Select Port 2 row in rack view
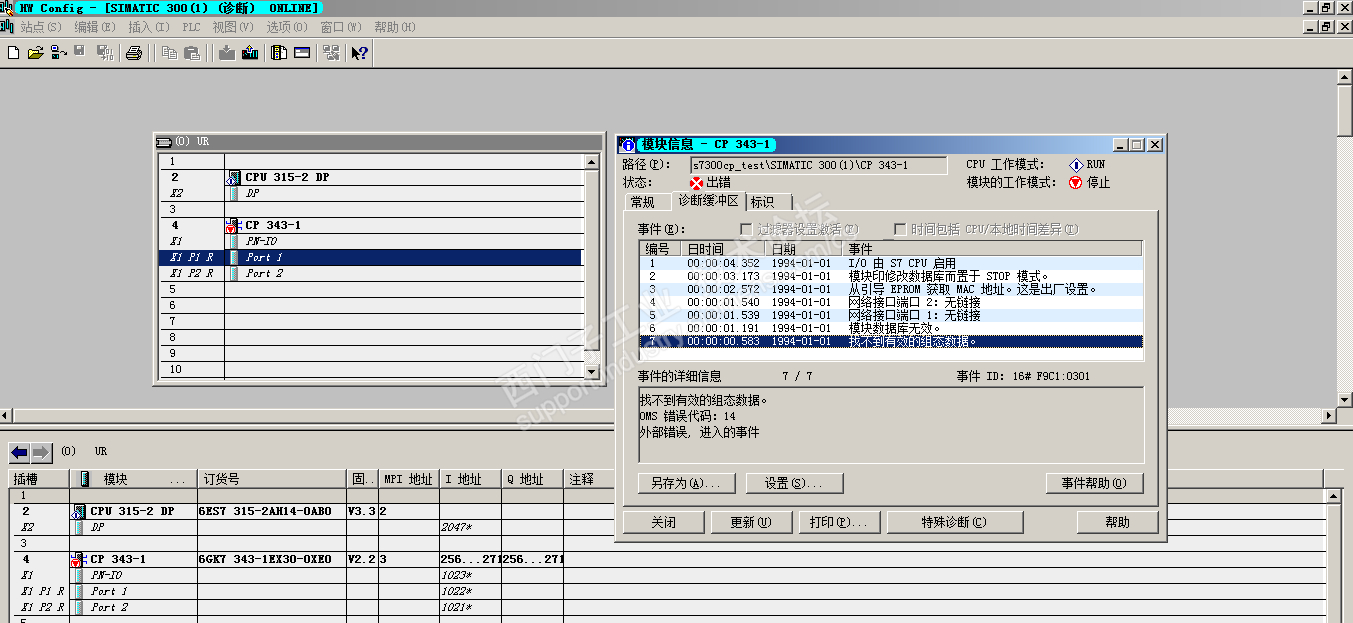Image resolution: width=1353 pixels, height=623 pixels. tap(370, 273)
